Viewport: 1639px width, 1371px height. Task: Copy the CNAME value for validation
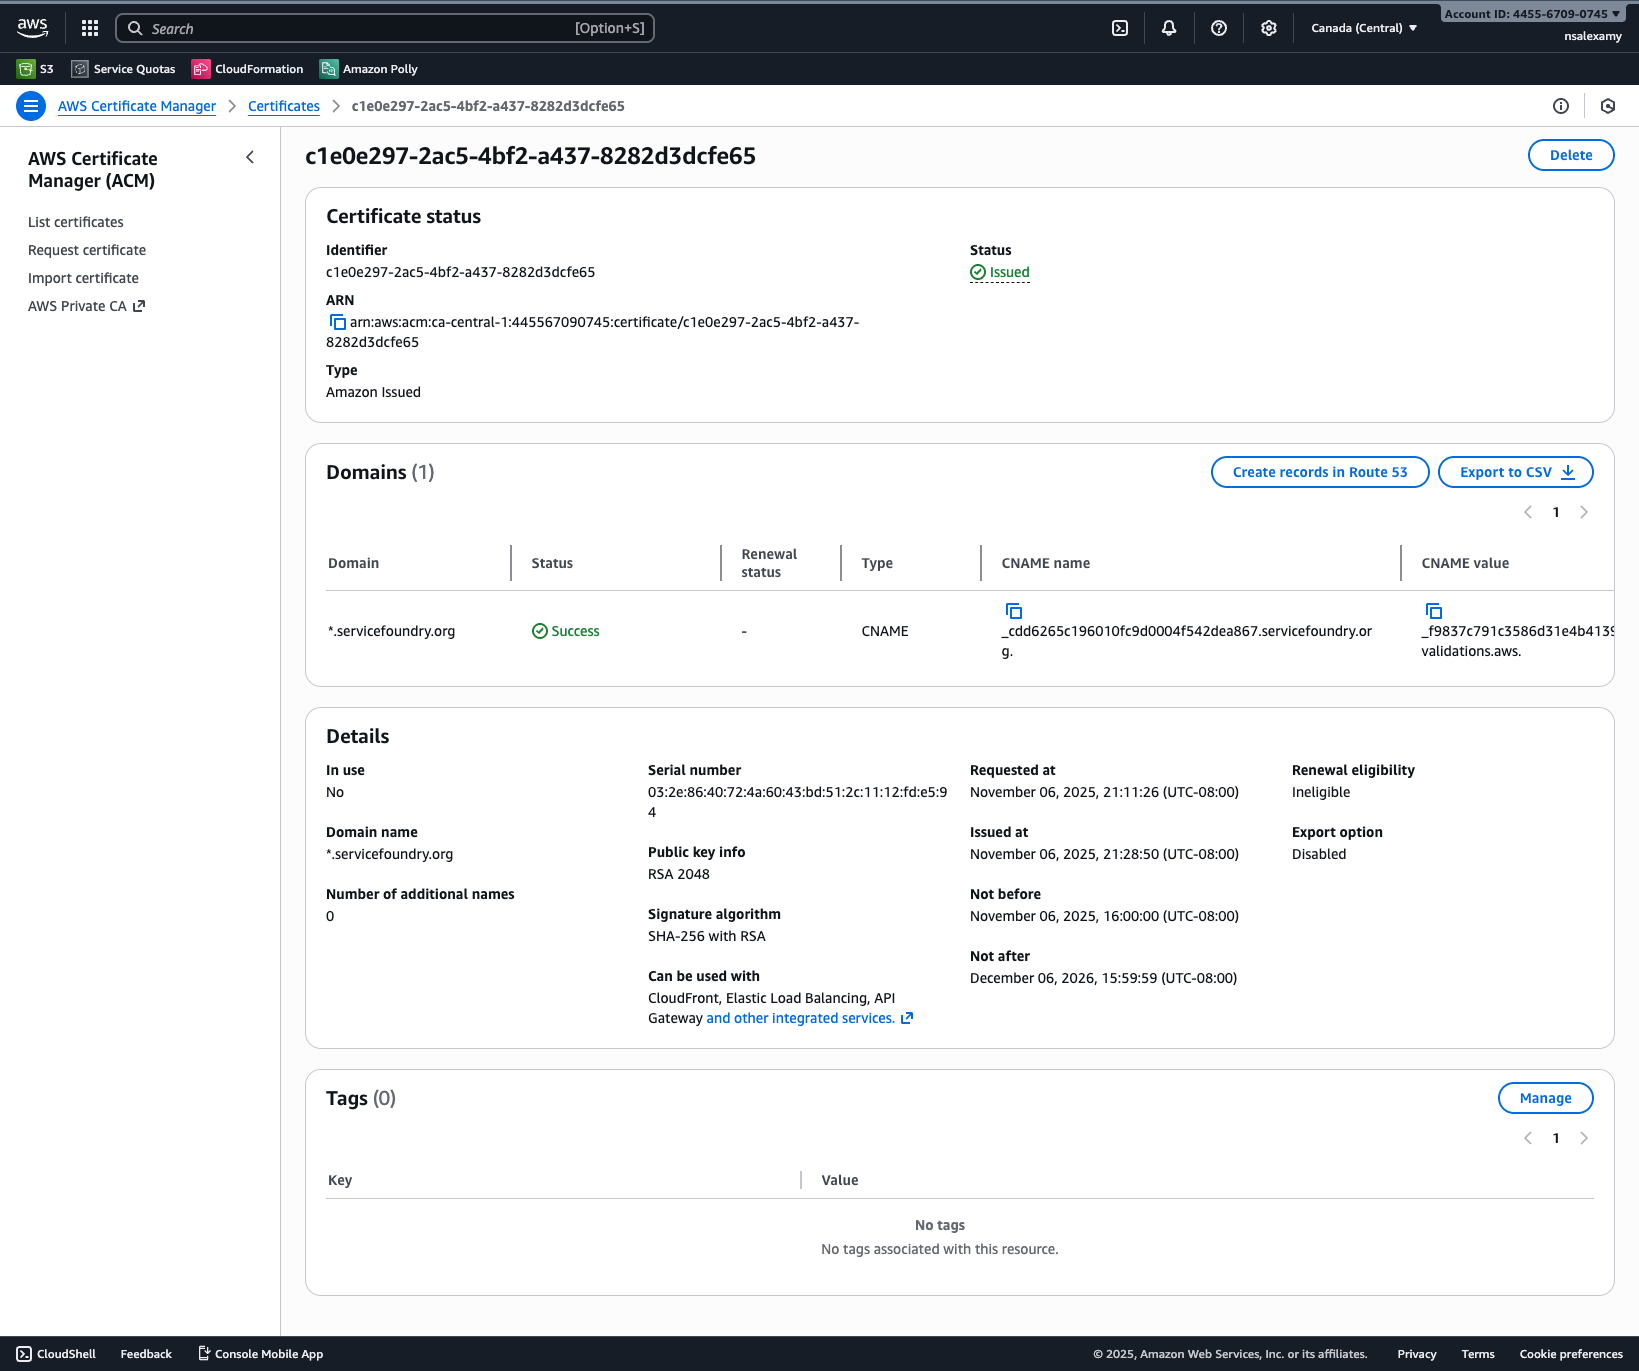[x=1434, y=612]
